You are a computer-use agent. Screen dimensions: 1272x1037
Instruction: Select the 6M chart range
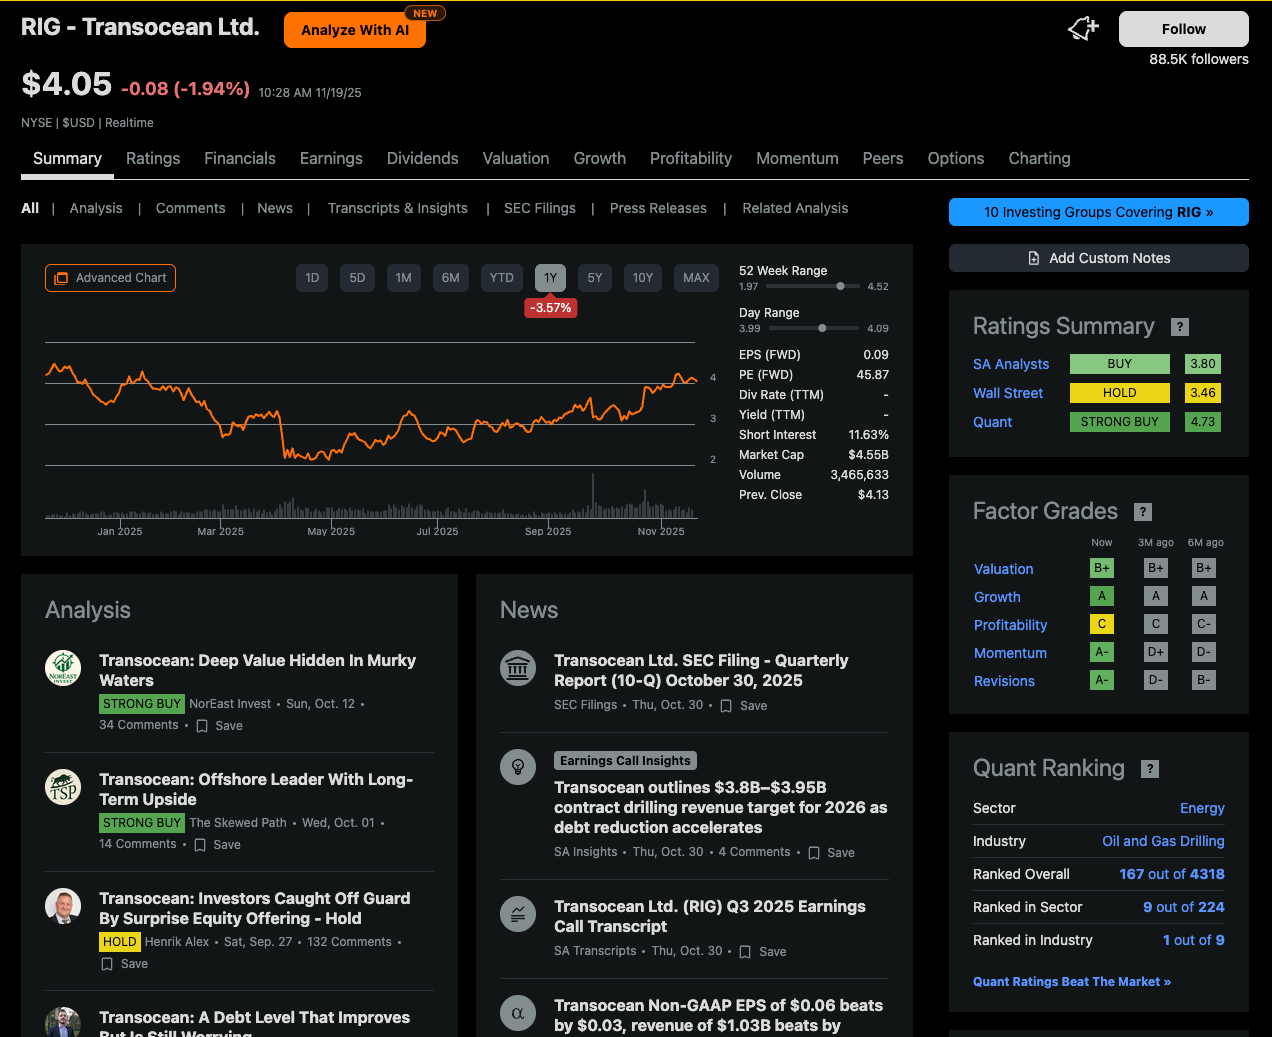coord(451,278)
